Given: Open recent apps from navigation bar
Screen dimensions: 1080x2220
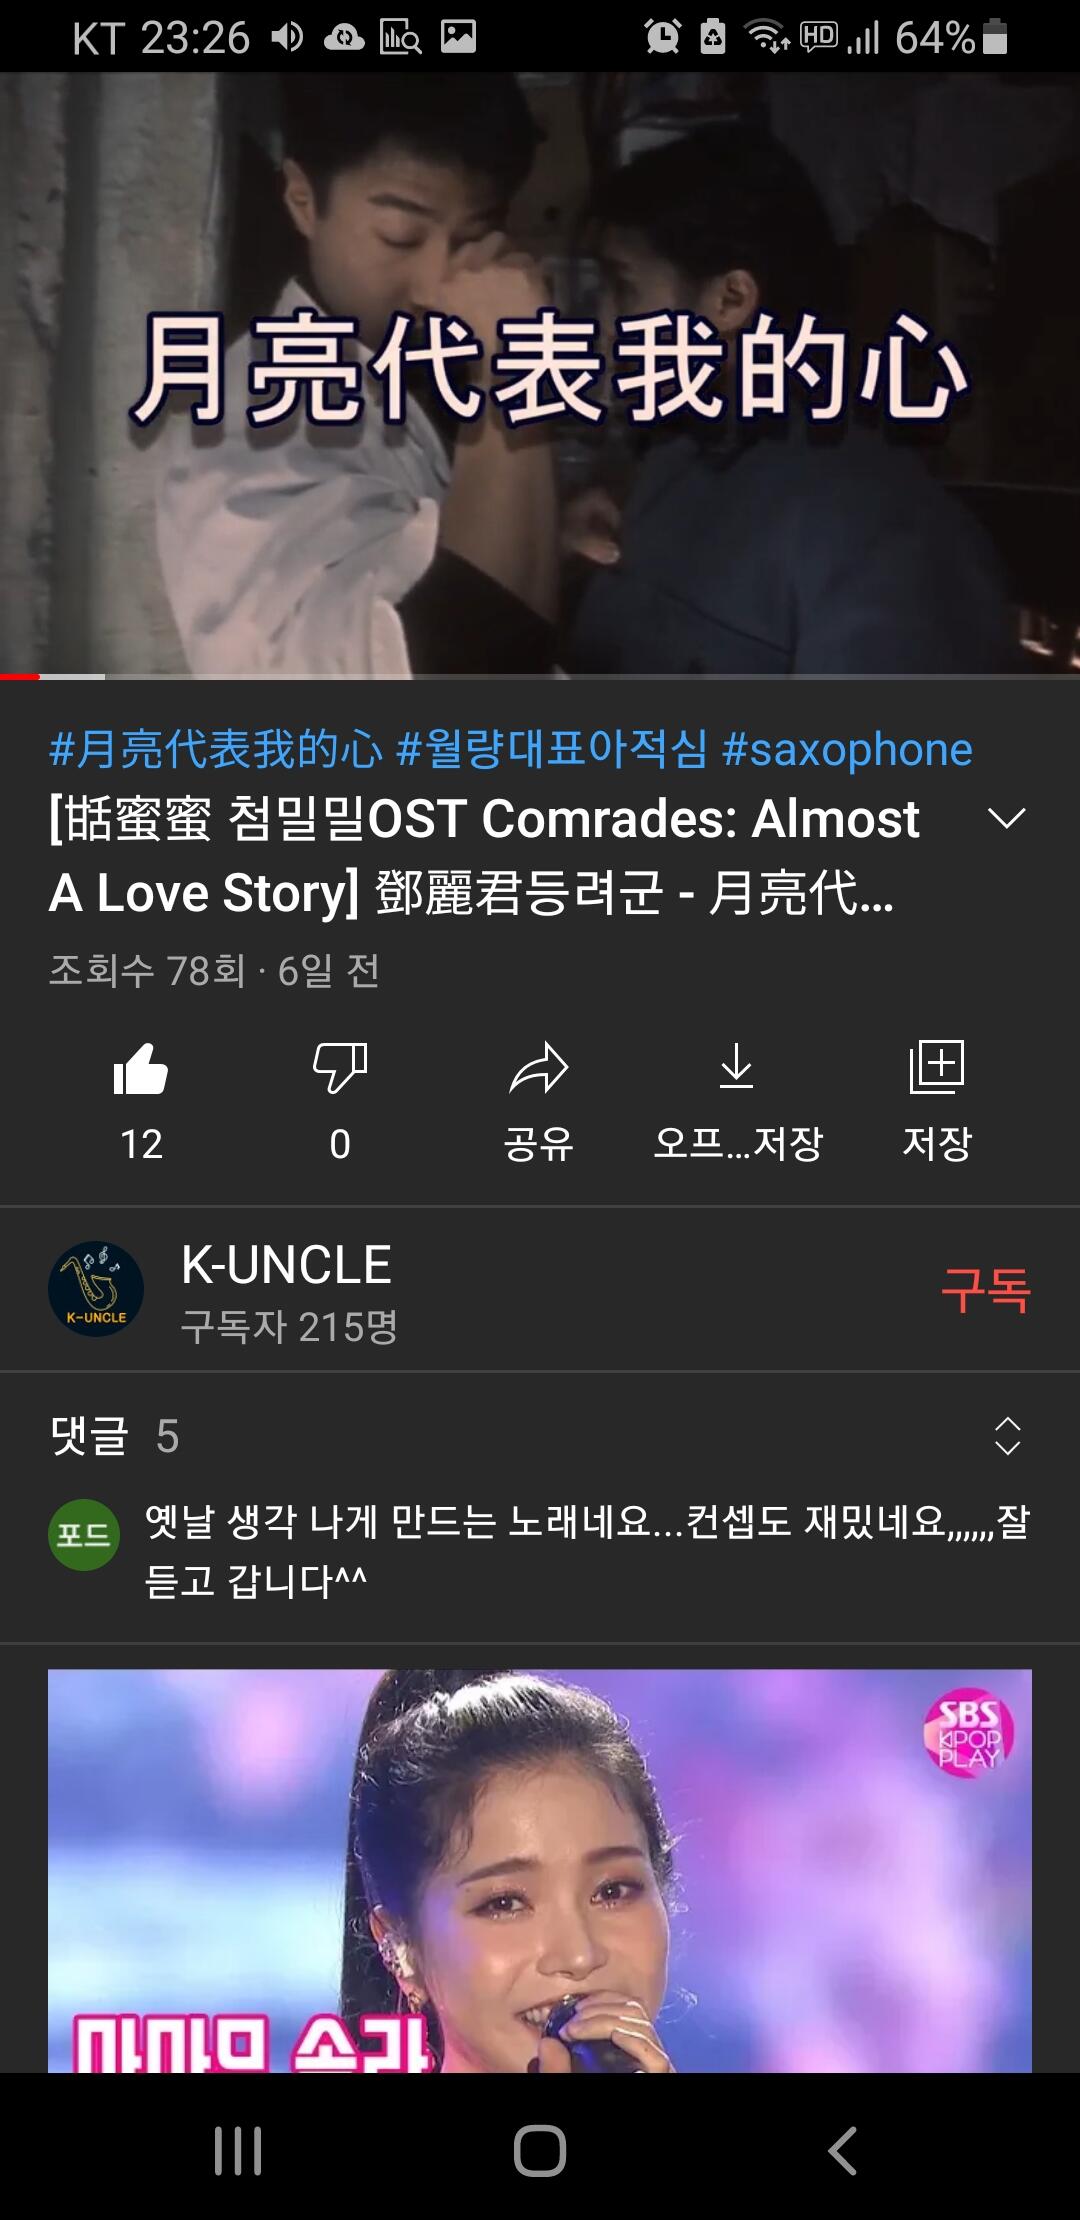Looking at the screenshot, I should pos(238,2150).
